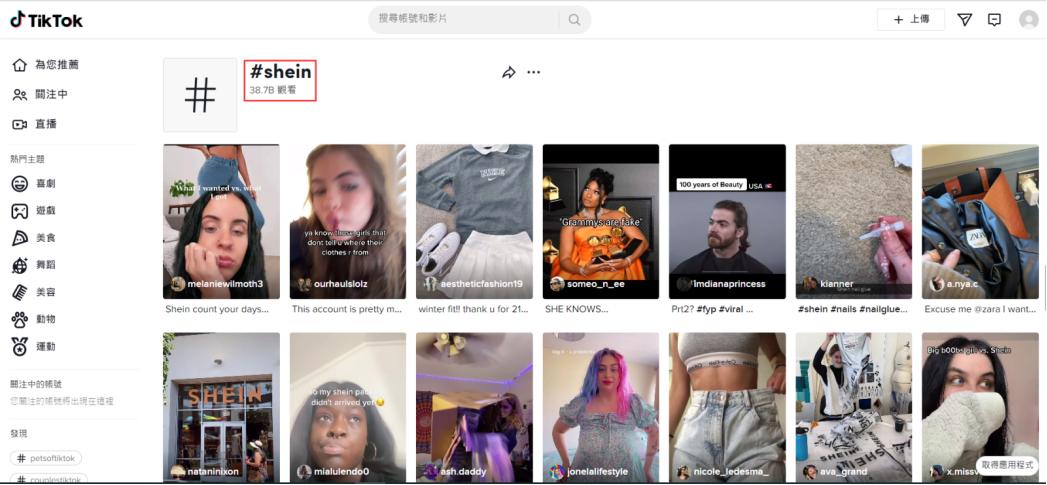Play mialulendo0 video thumbnail
The width and height of the screenshot is (1047, 485).
tap(348, 408)
